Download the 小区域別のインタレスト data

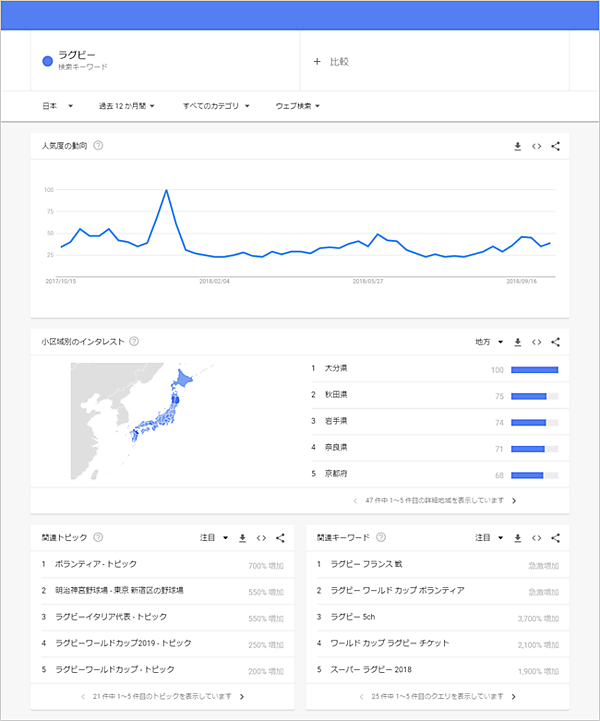pos(518,342)
